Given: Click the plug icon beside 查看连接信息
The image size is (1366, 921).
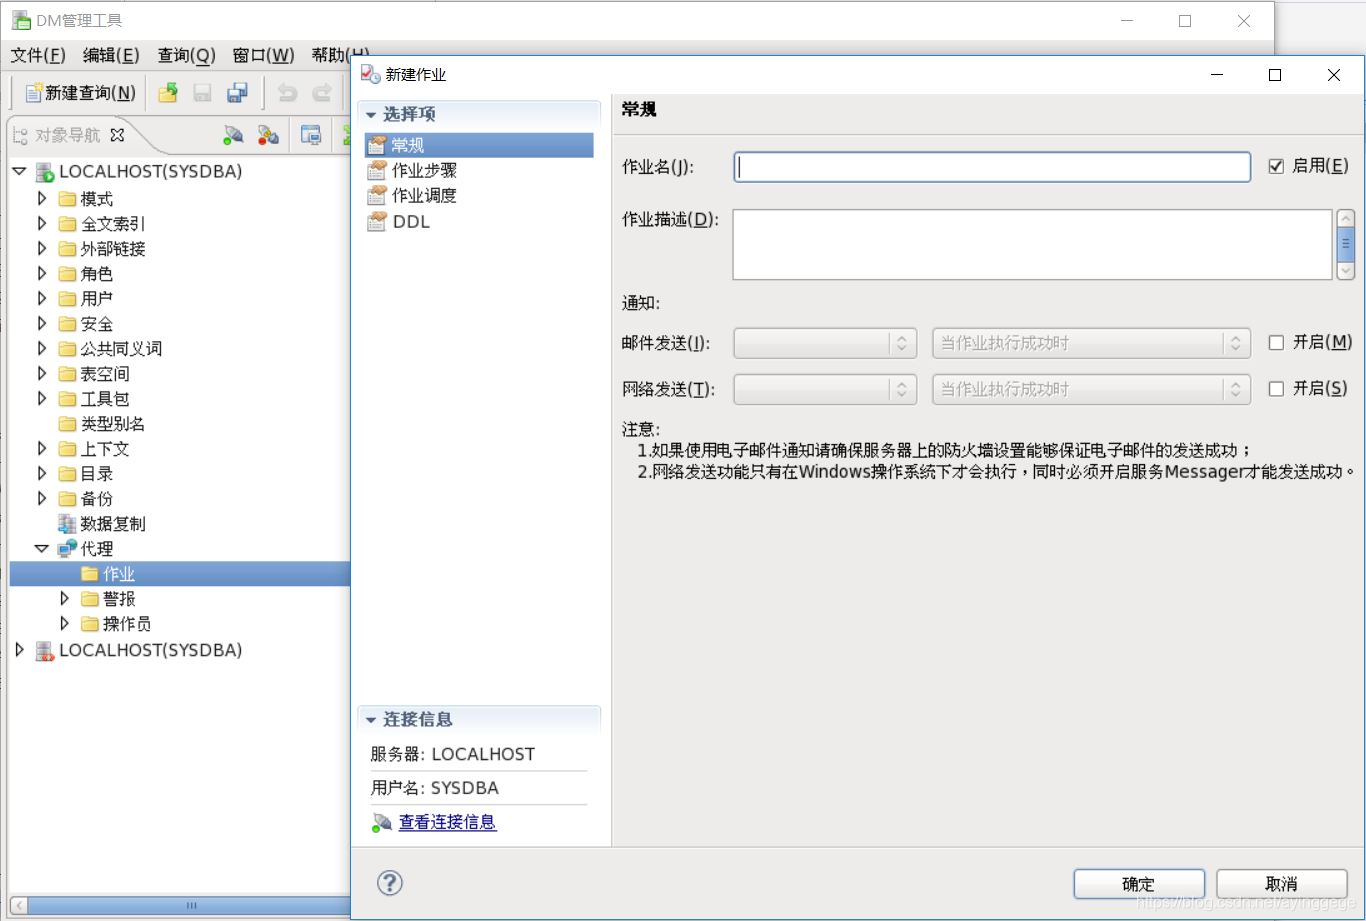Looking at the screenshot, I should point(382,823).
